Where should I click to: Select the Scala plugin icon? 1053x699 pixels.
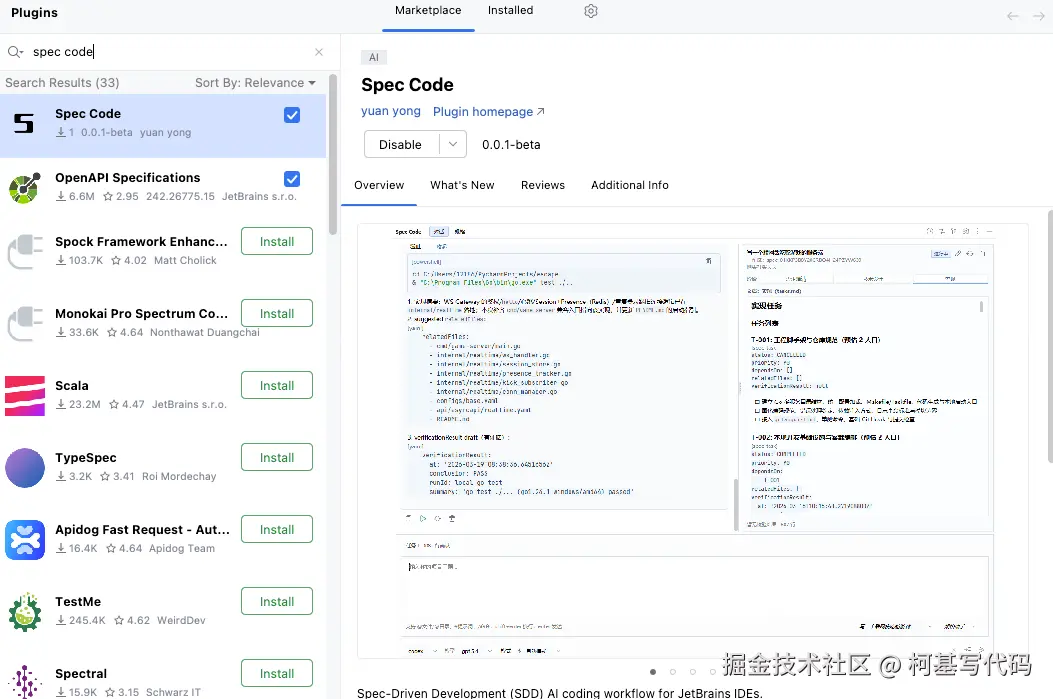[x=25, y=396]
